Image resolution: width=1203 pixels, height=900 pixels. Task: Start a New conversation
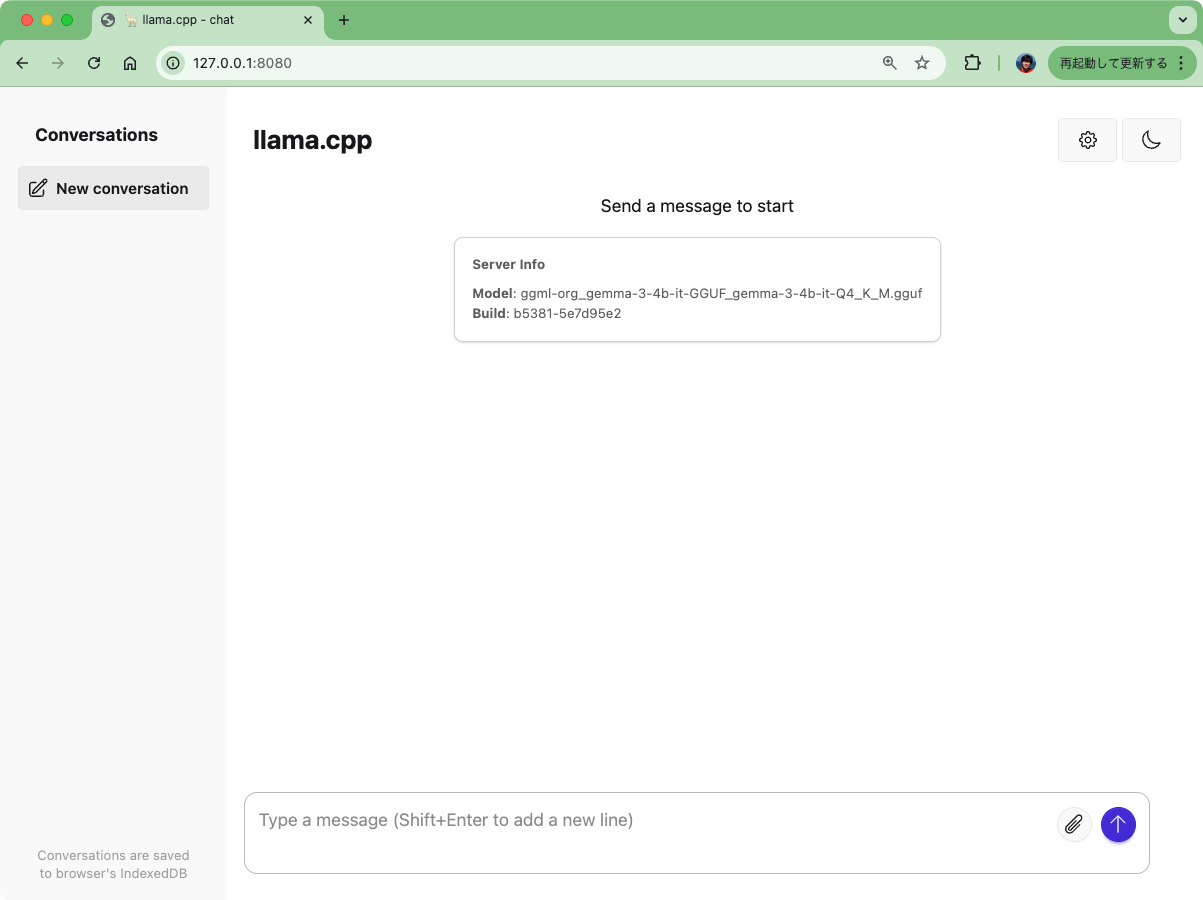tap(113, 188)
